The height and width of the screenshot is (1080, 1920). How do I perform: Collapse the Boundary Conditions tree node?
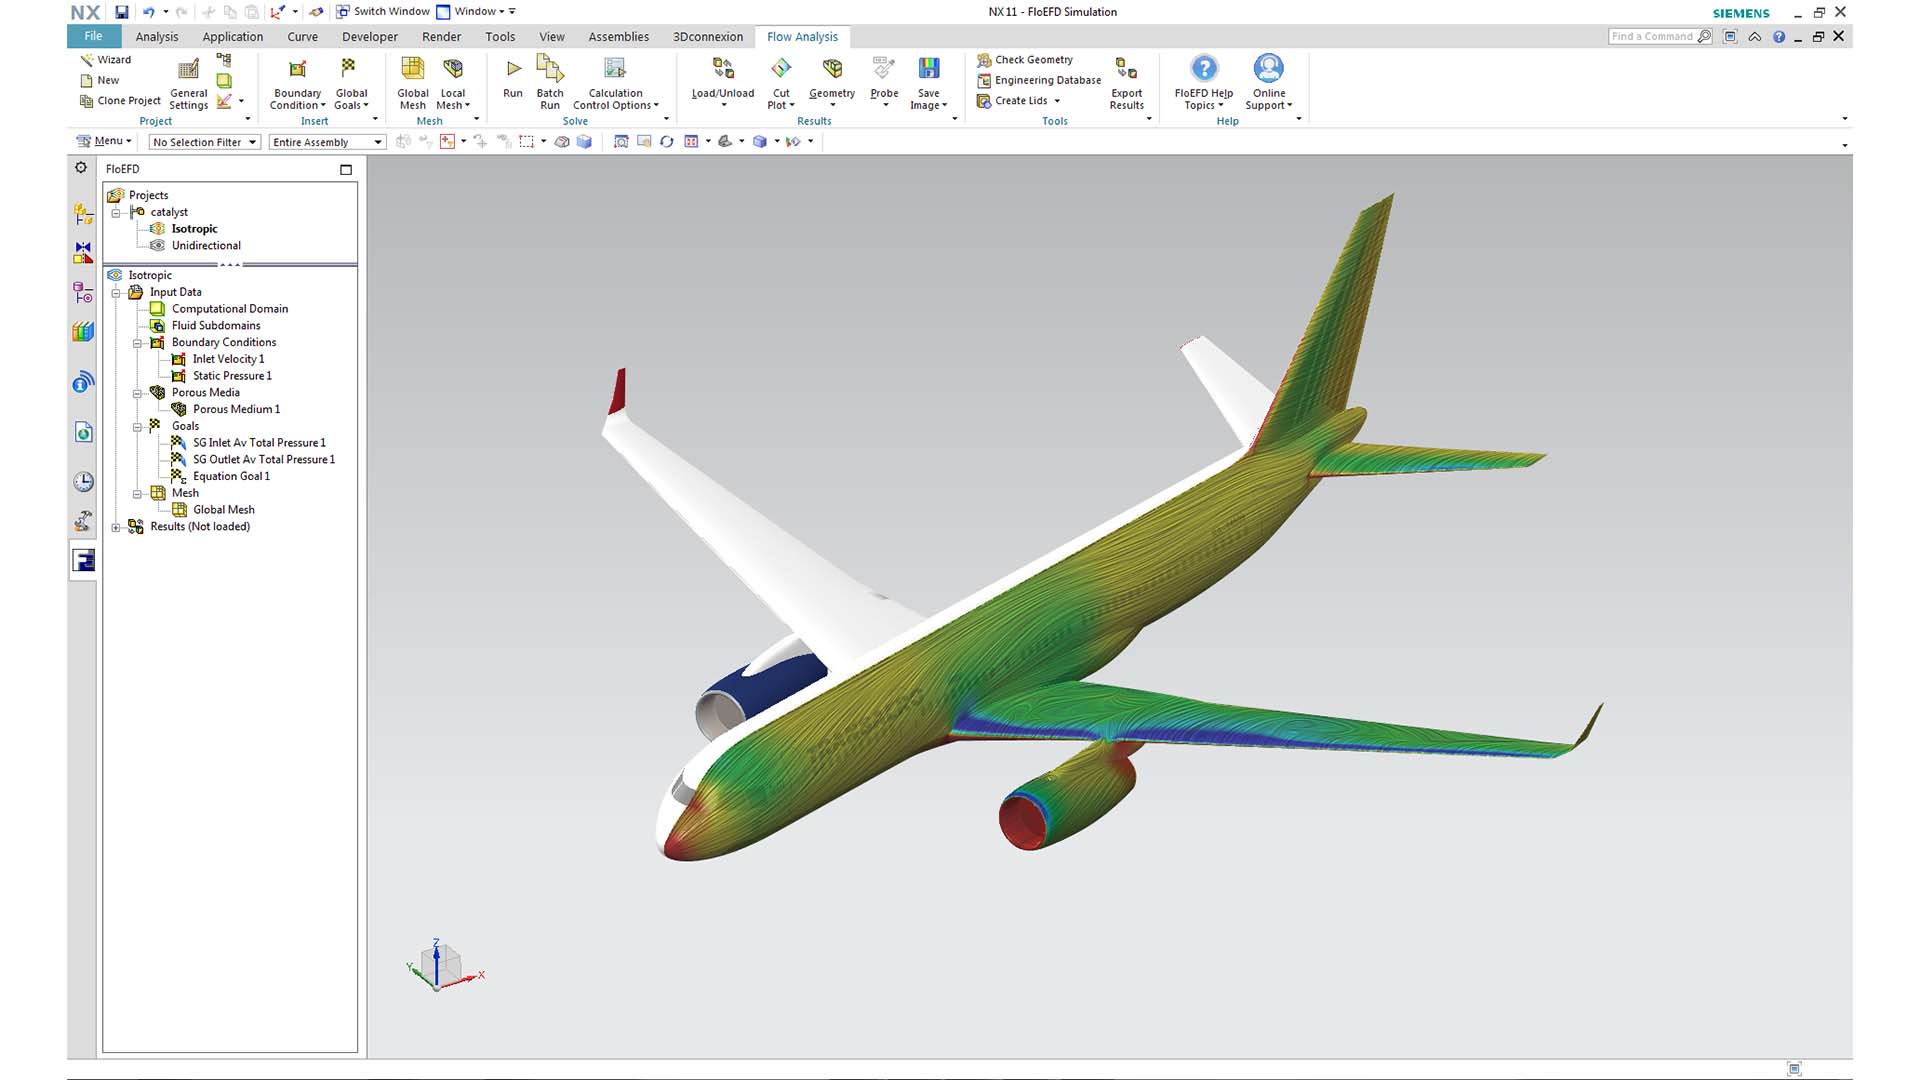click(x=138, y=342)
